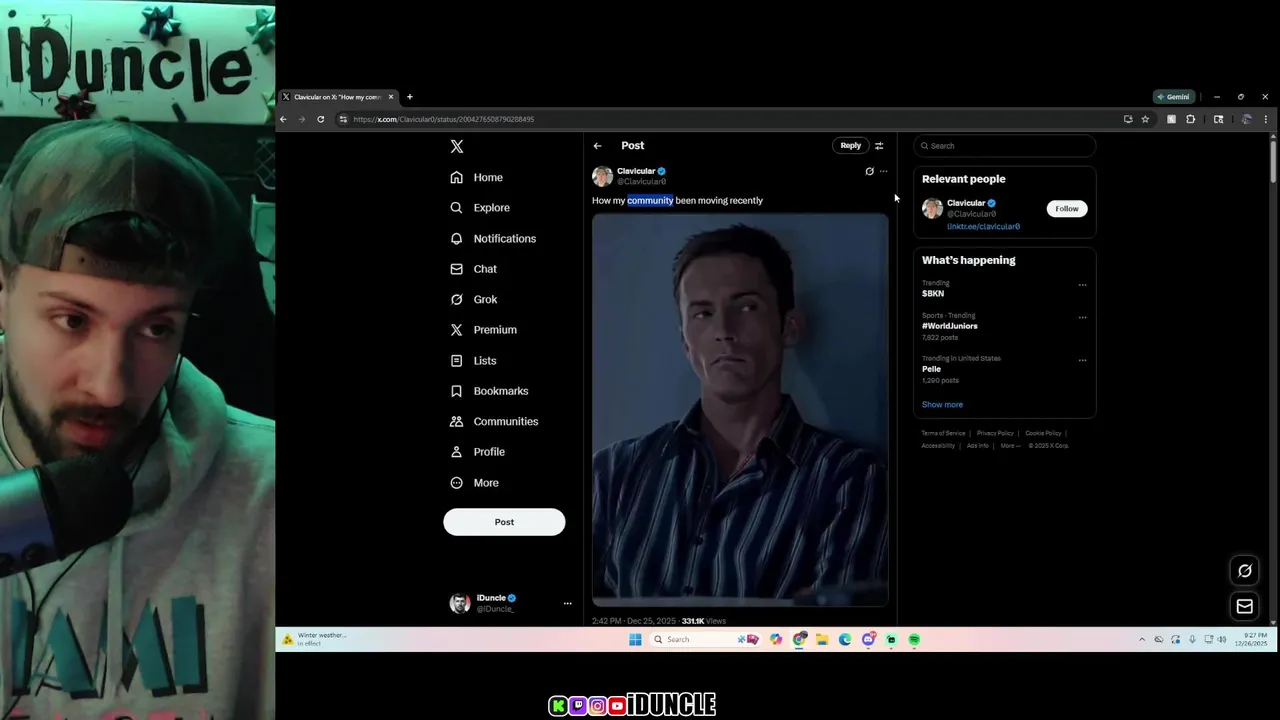
Task: Open Accessibility footer link
Action: click(x=938, y=446)
